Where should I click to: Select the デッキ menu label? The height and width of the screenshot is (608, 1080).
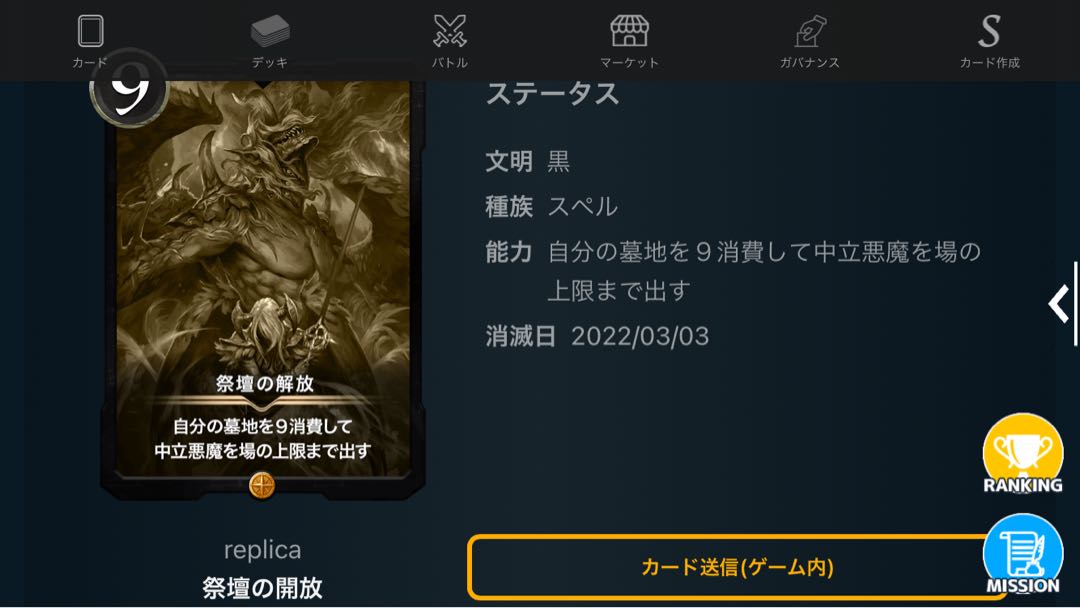coord(270,63)
